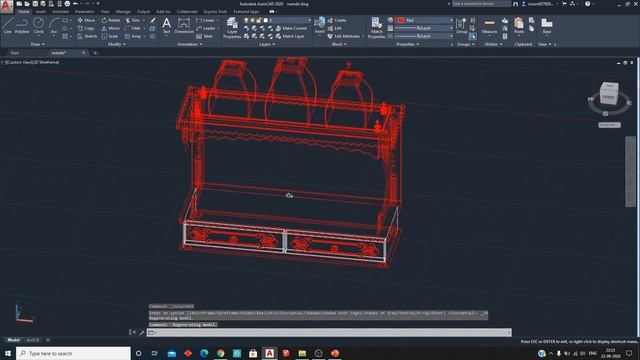
Task: Expand the Layers panel
Action: (x=266, y=44)
